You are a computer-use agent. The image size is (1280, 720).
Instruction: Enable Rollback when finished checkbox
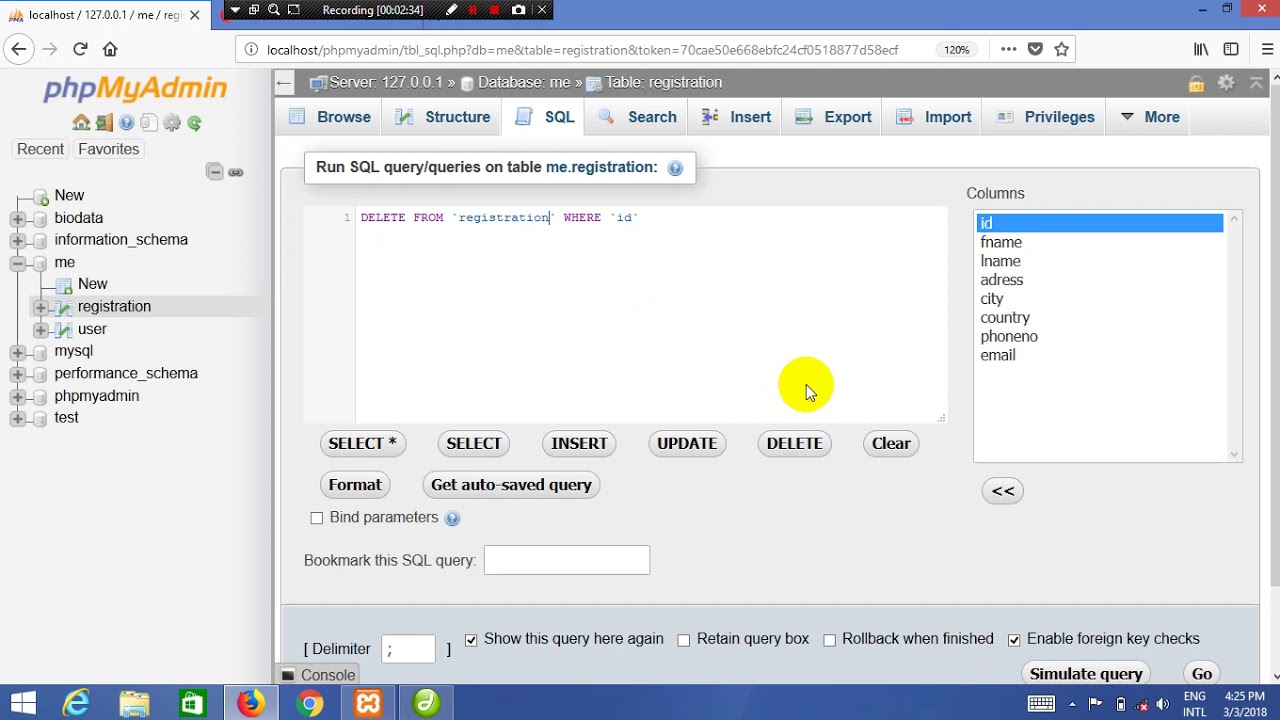(830, 640)
